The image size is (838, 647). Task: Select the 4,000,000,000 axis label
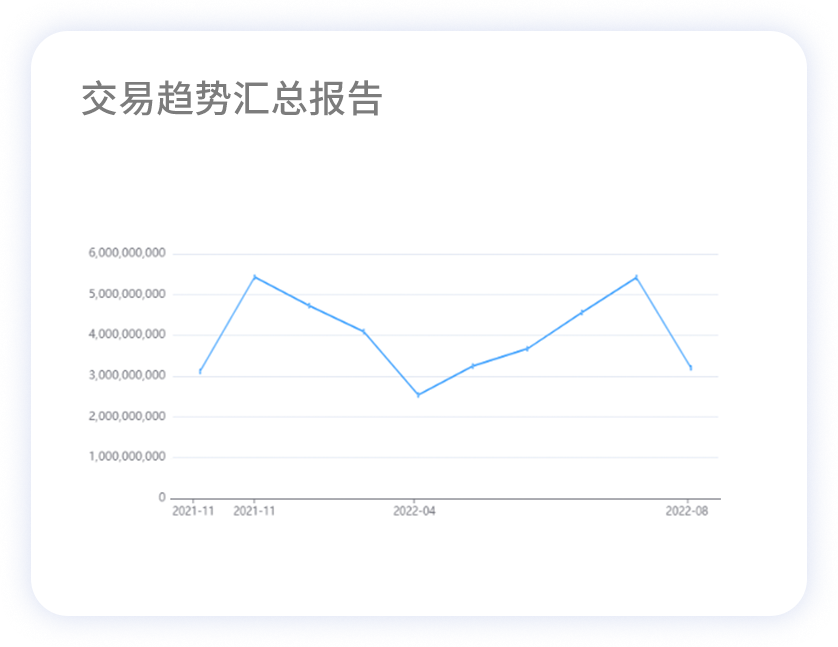pos(127,334)
